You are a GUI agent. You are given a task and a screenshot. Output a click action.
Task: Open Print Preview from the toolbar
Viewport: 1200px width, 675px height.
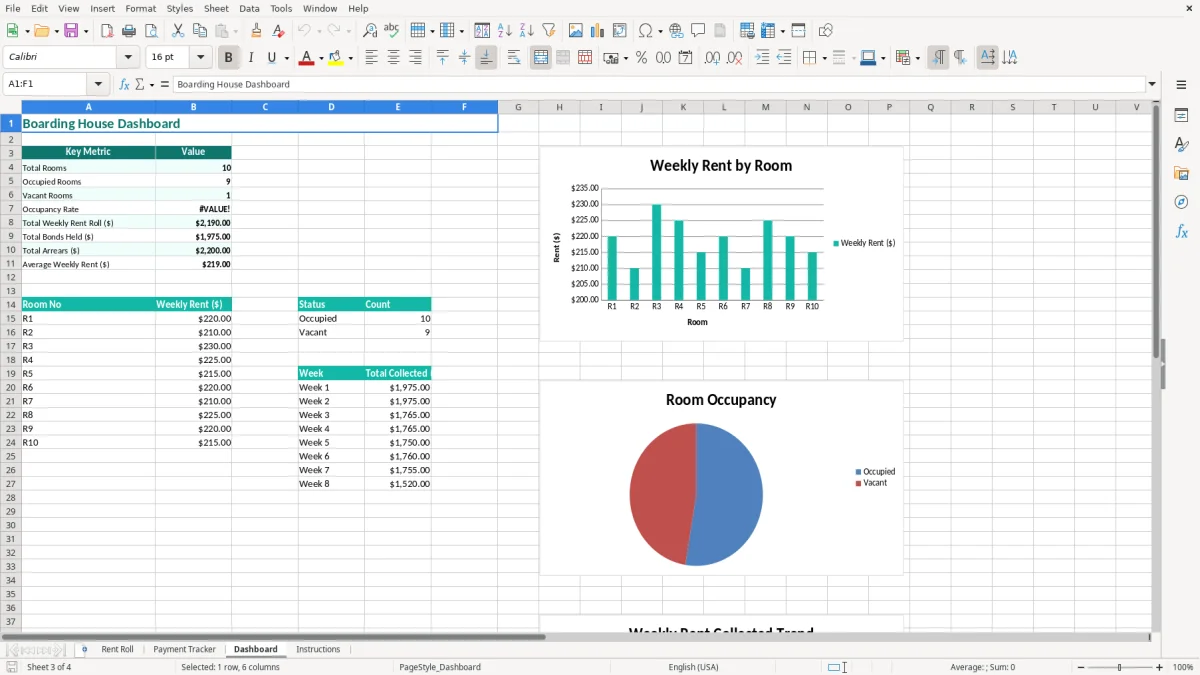(150, 31)
